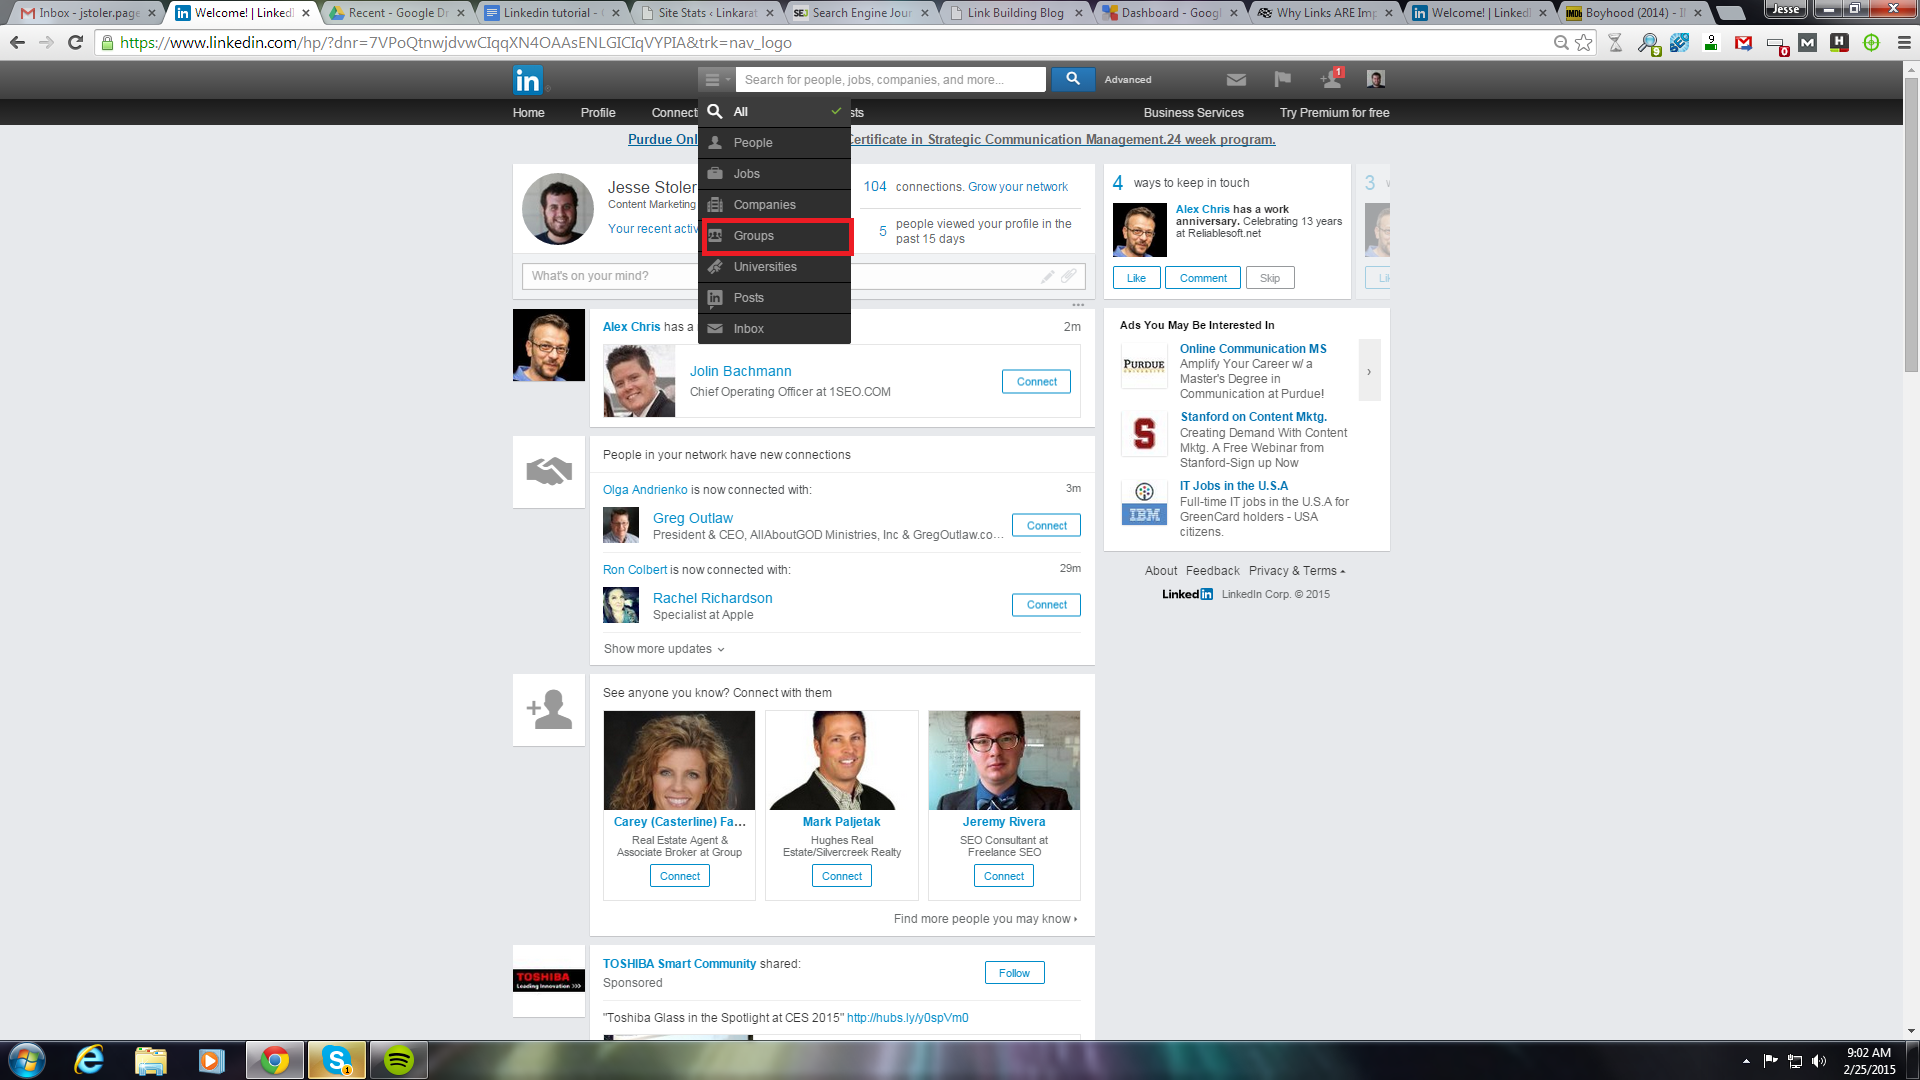
Task: Skip the Alex Chris anniversary card
Action: pyautogui.click(x=1270, y=278)
